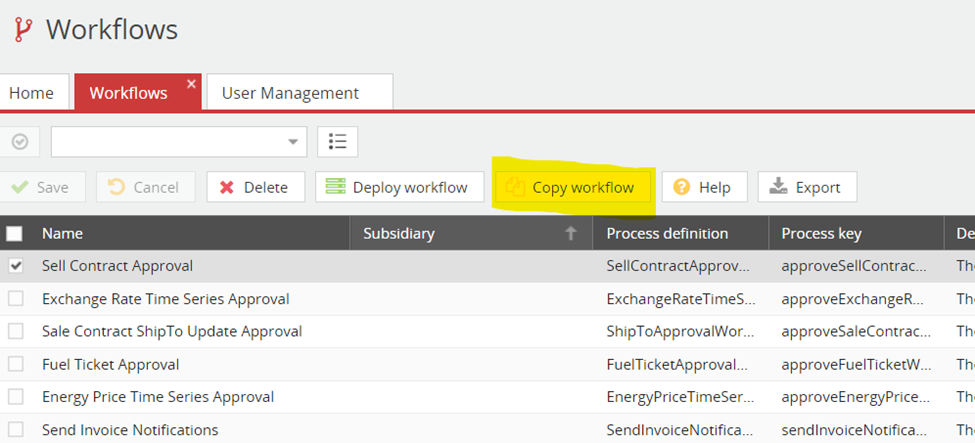Select the Exchange Rate Time Series Approval row
The height and width of the screenshot is (443, 975).
(x=165, y=299)
